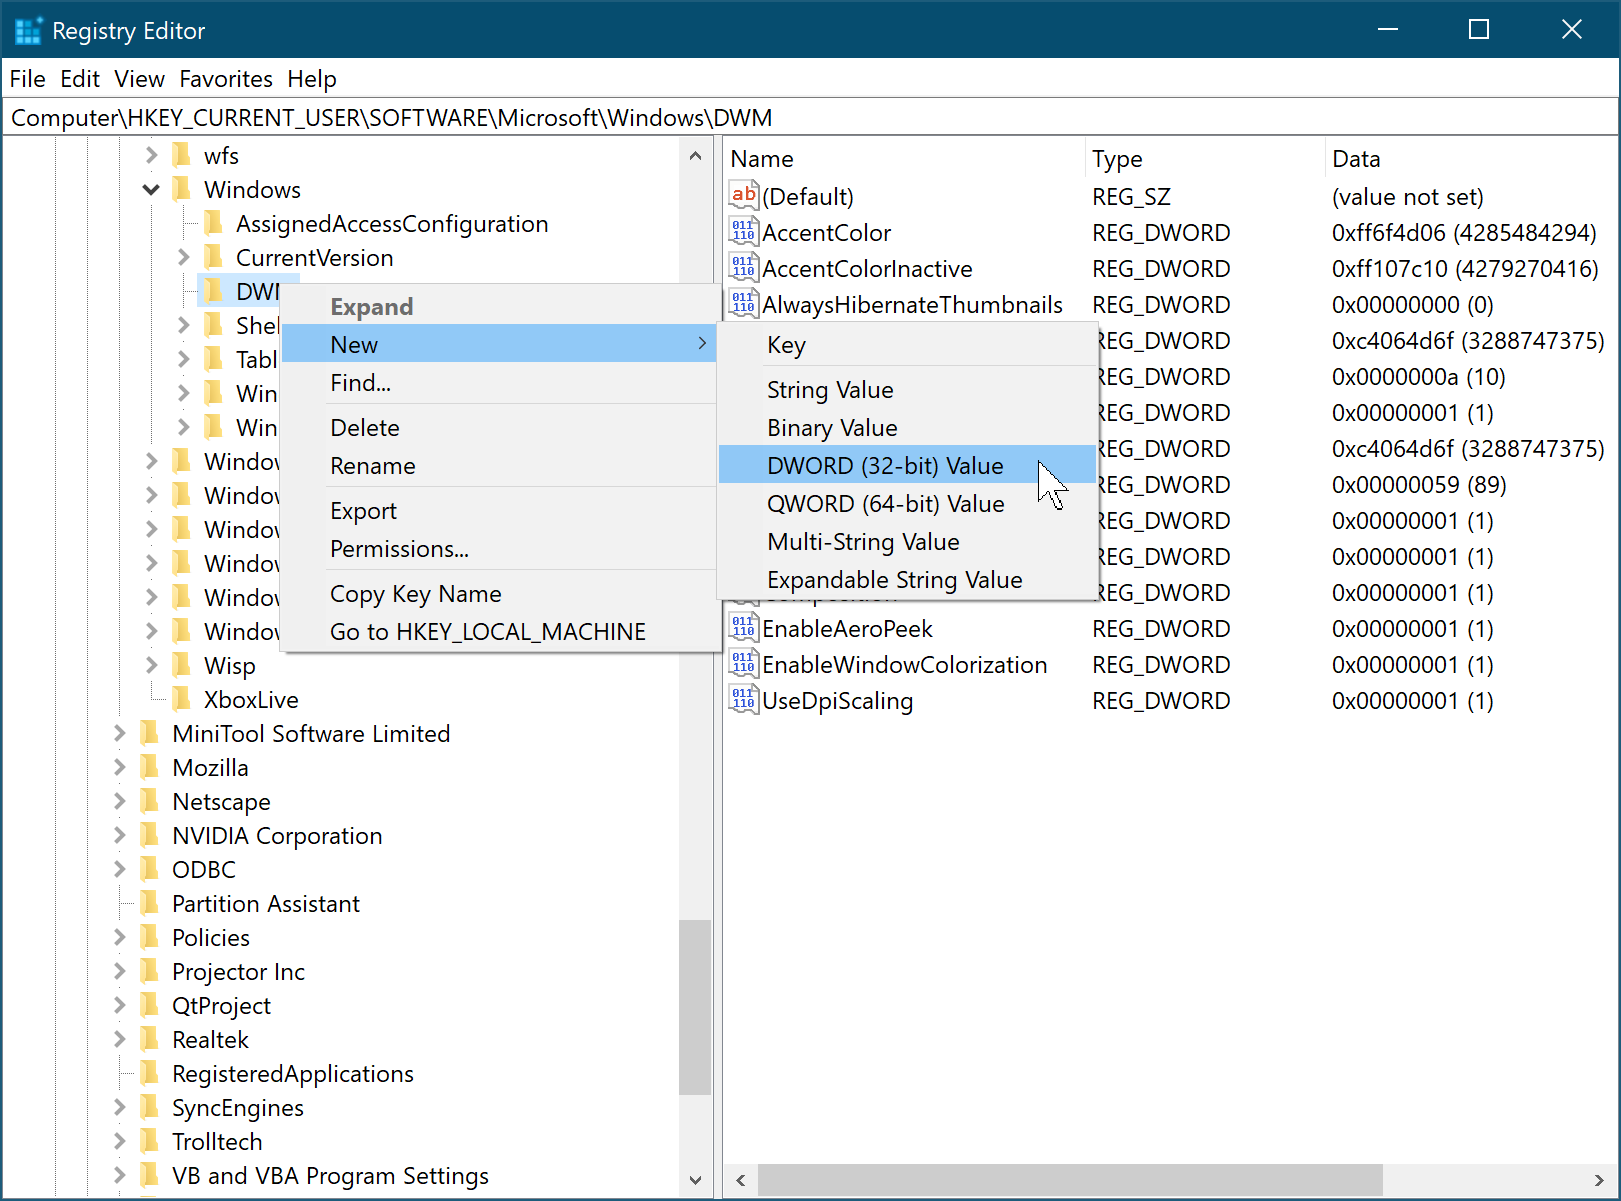The height and width of the screenshot is (1201, 1621).
Task: Click the XboxLive folder icon
Action: pyautogui.click(x=182, y=699)
